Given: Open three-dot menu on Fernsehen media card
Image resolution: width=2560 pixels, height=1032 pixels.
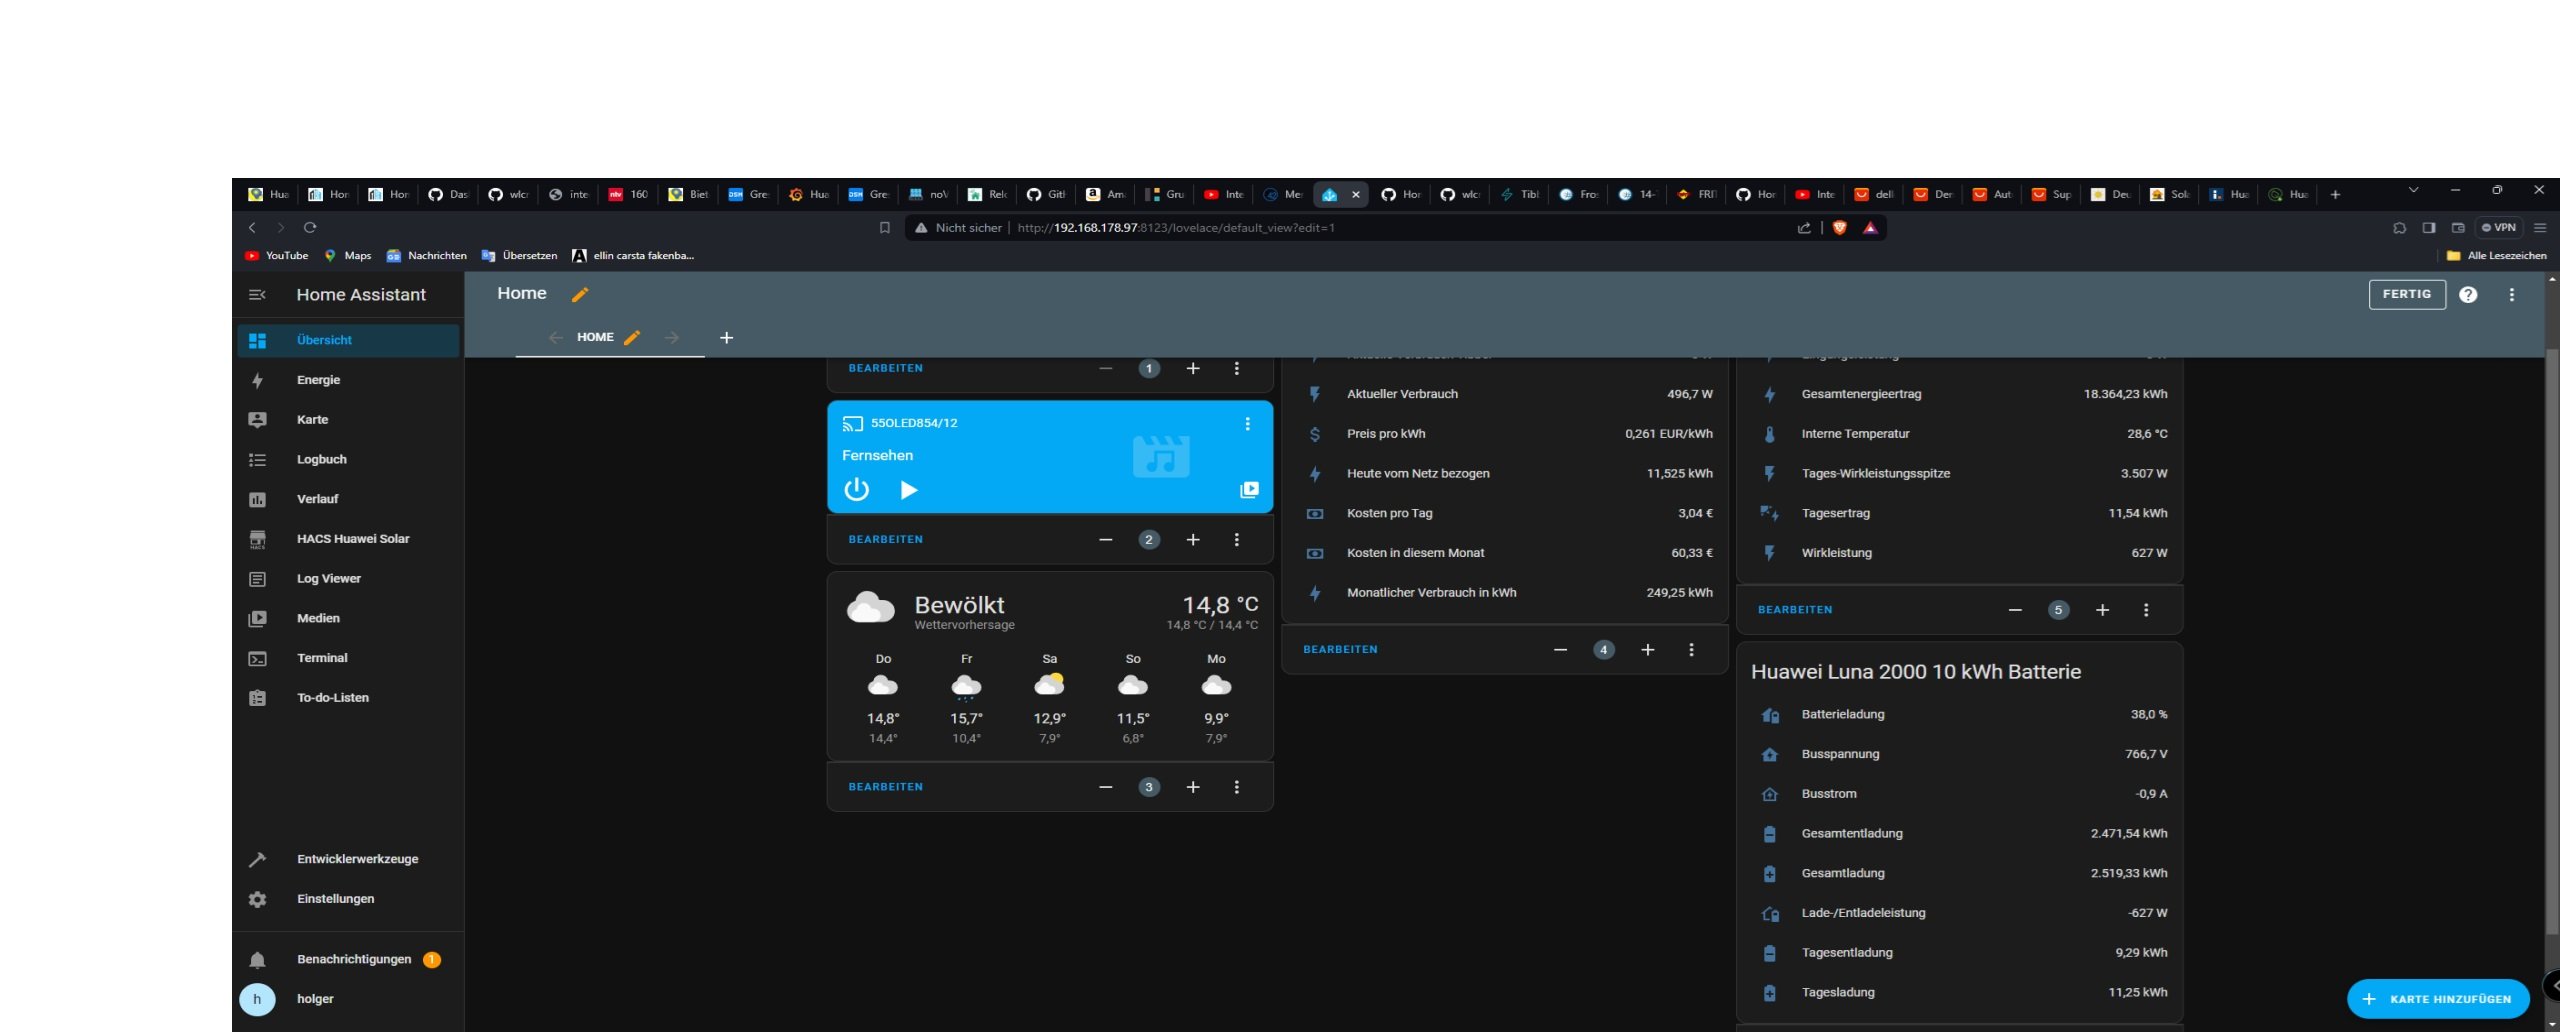Looking at the screenshot, I should [x=1247, y=424].
